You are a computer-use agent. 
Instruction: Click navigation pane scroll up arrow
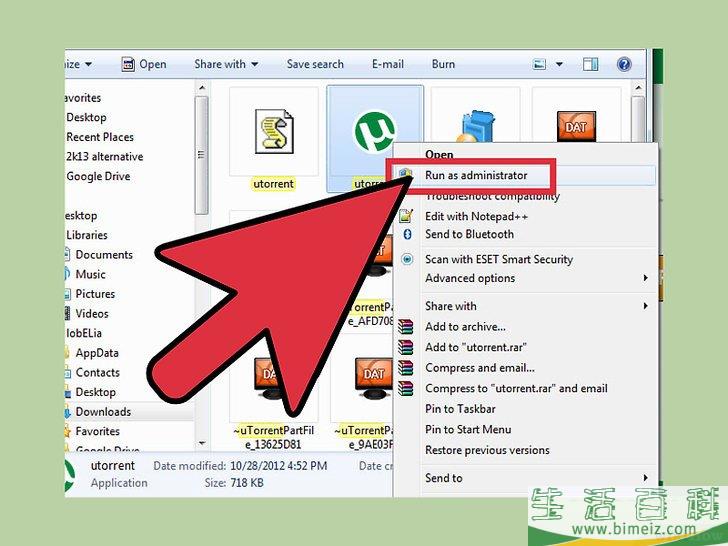[202, 87]
